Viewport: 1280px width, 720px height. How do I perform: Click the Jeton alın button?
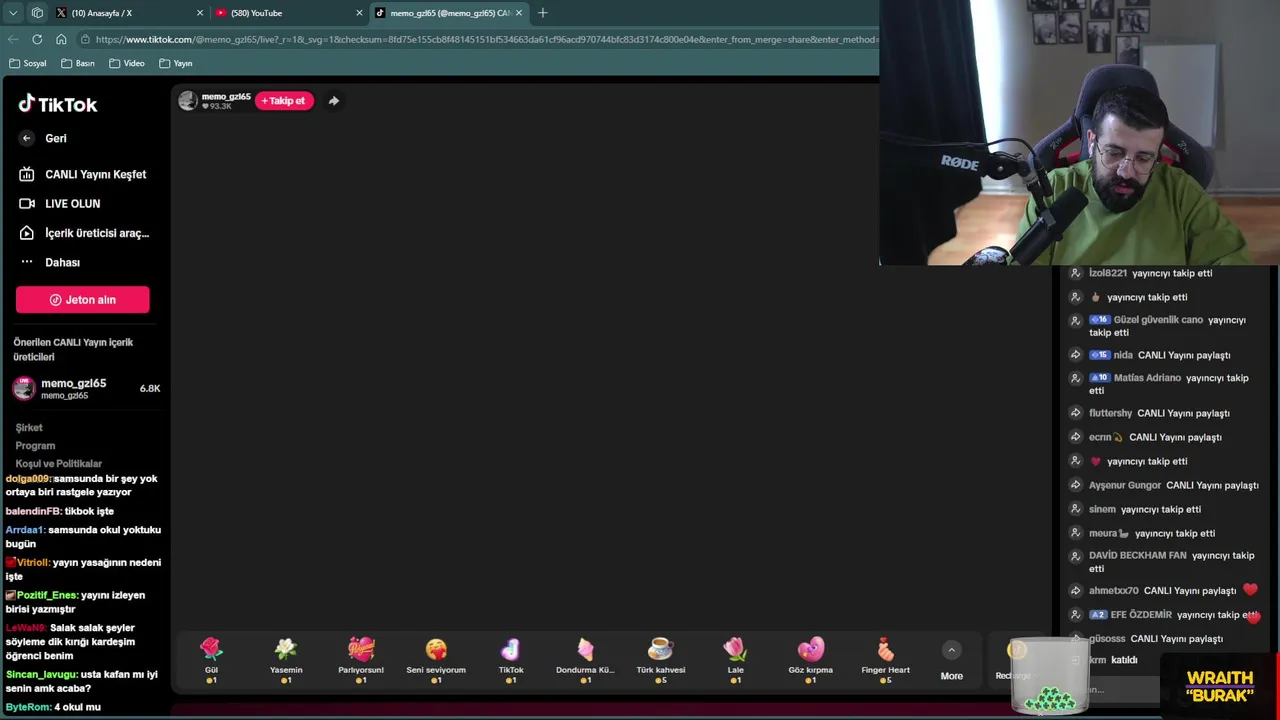click(x=82, y=300)
